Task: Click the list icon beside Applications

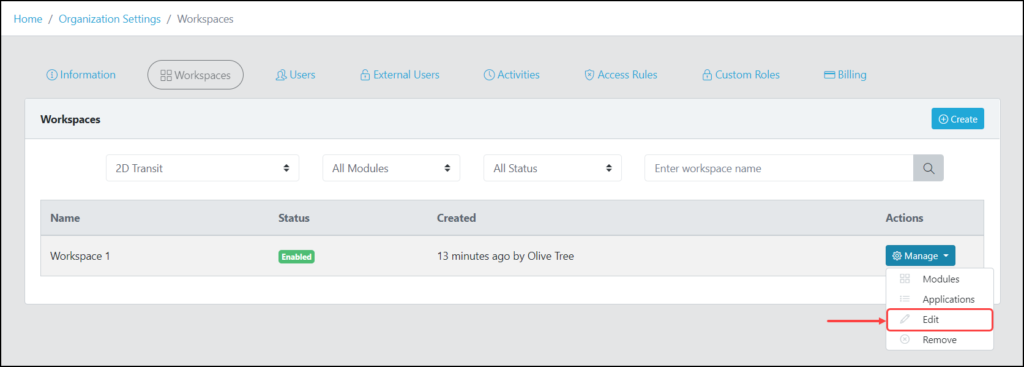Action: [x=904, y=299]
